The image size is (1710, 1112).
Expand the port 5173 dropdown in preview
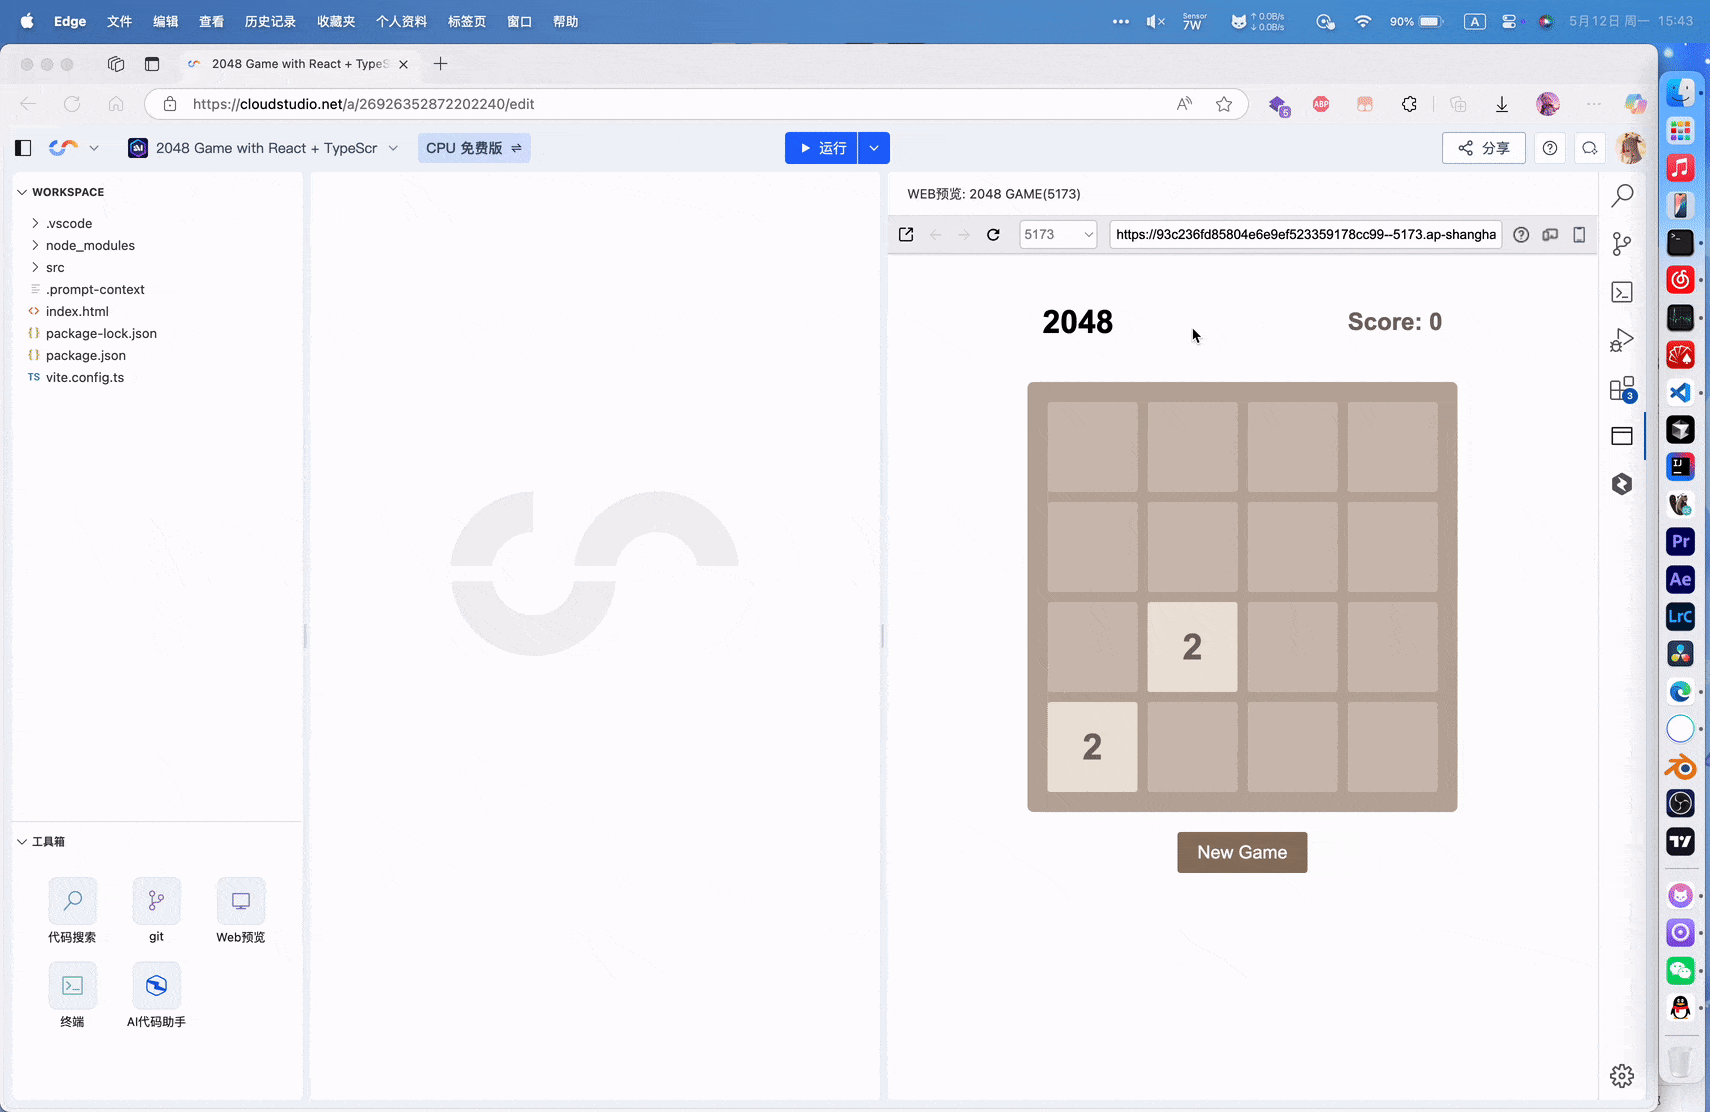(x=1088, y=234)
